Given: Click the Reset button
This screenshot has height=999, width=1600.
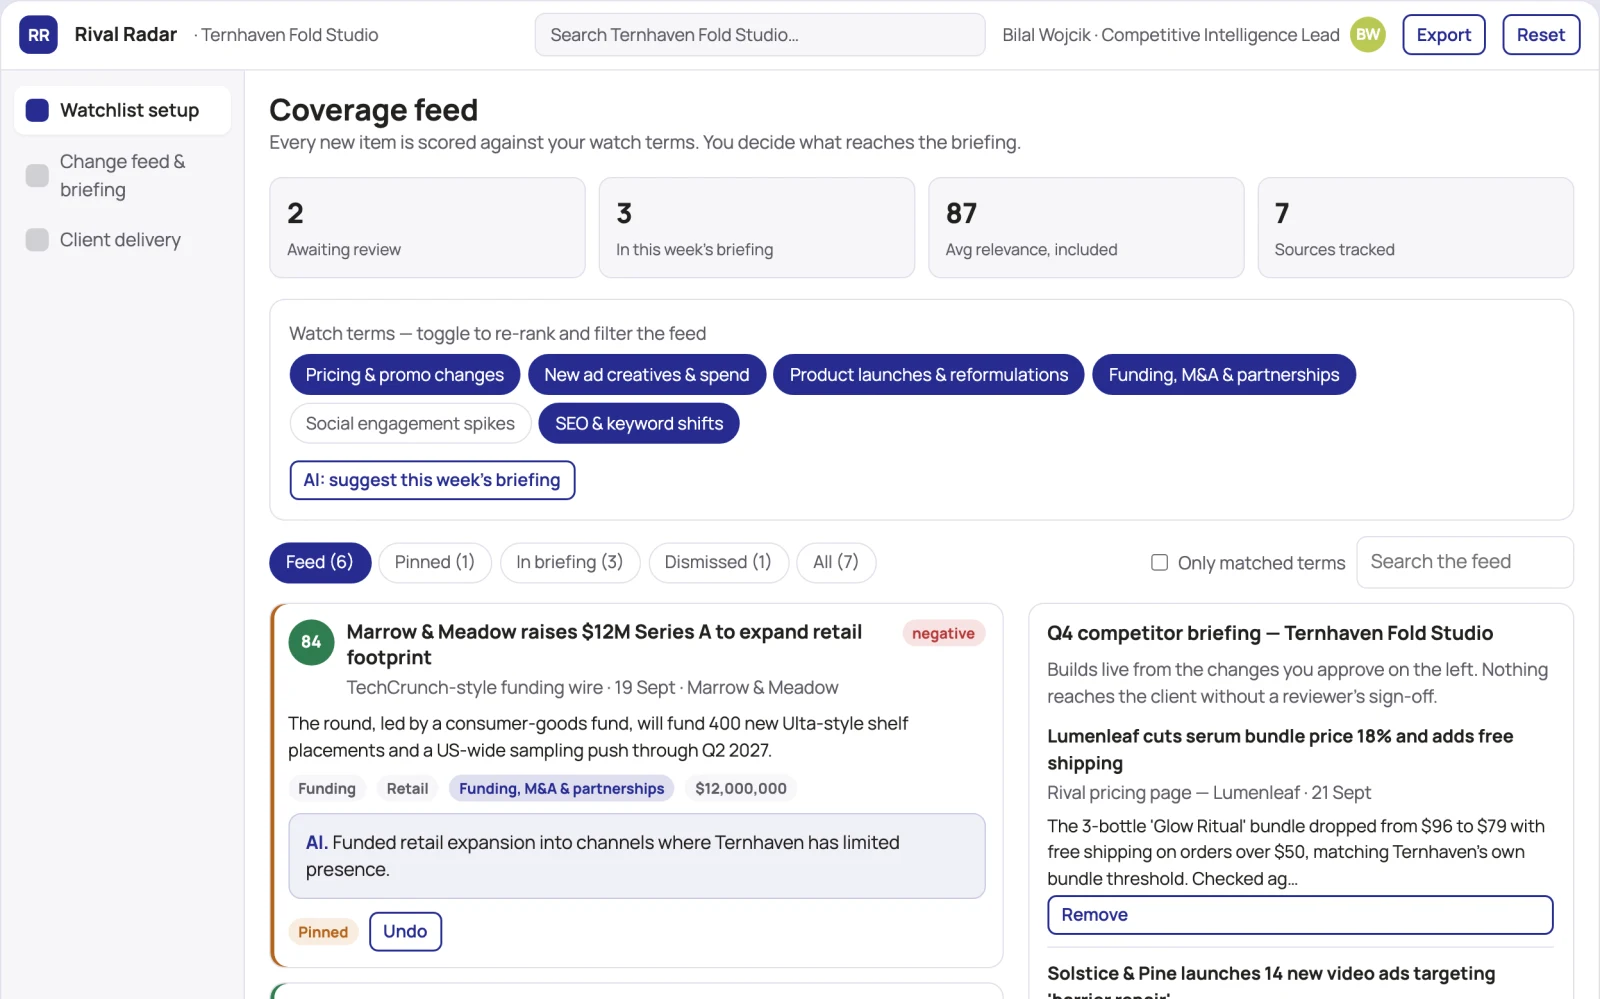Looking at the screenshot, I should pyautogui.click(x=1541, y=35).
